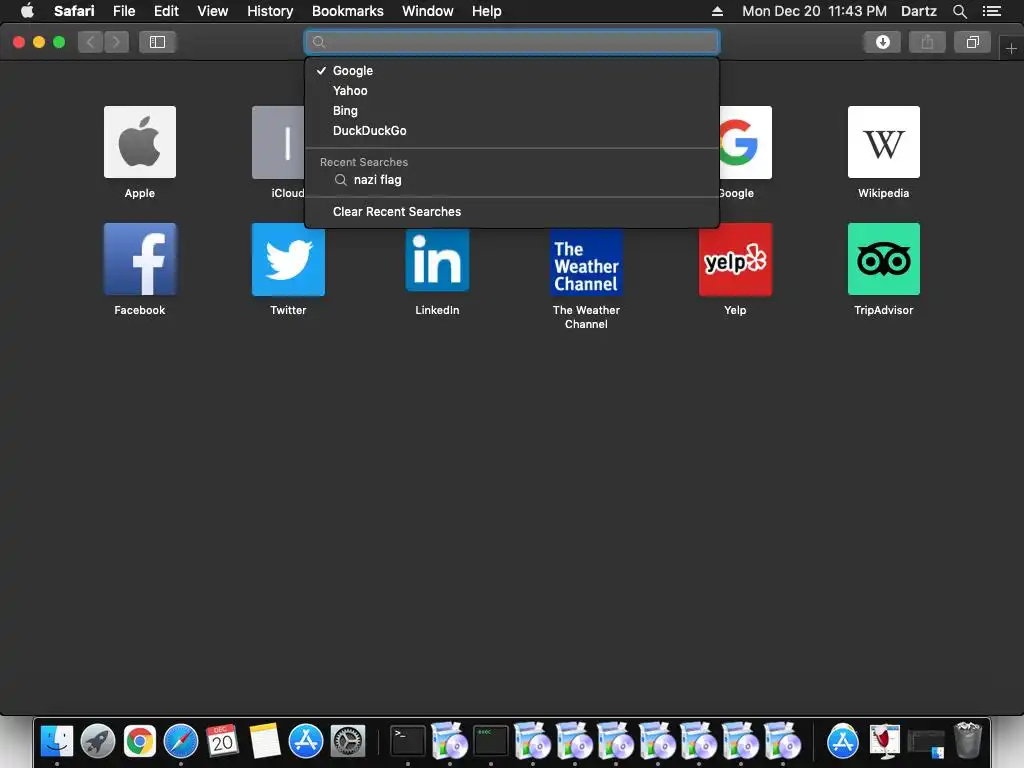1024x768 pixels.
Task: Click the eject icon in the menu bar
Action: pos(717,11)
